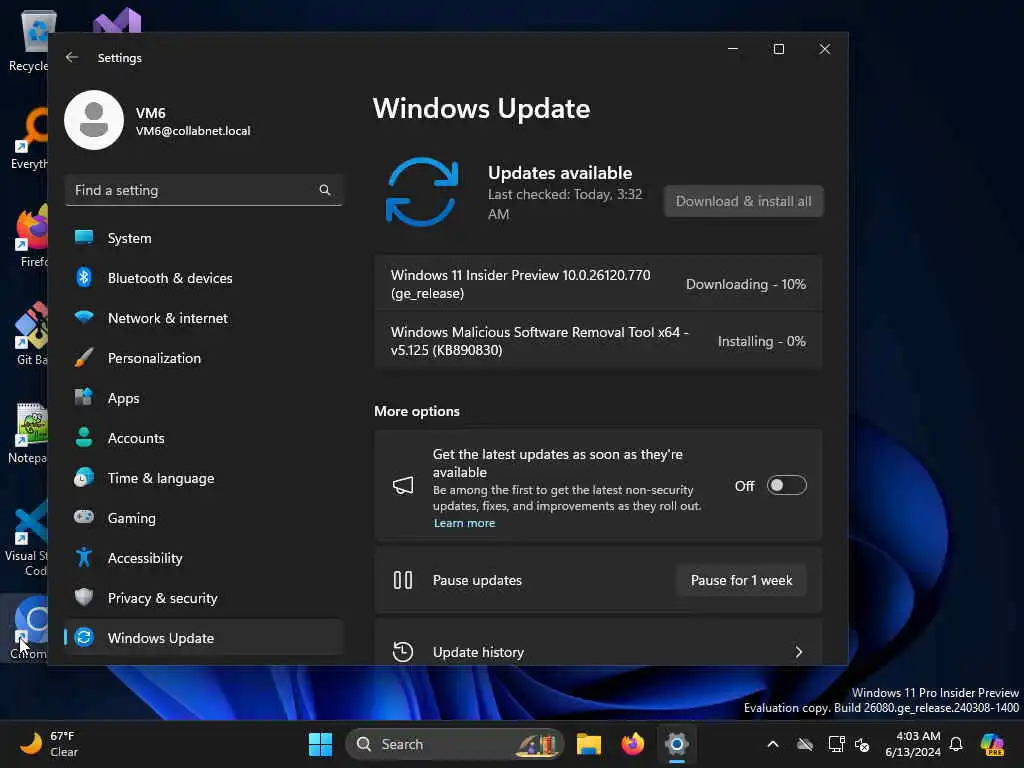Click the muted volume icon in system tray
Viewport: 1024px width, 768px height.
point(861,744)
